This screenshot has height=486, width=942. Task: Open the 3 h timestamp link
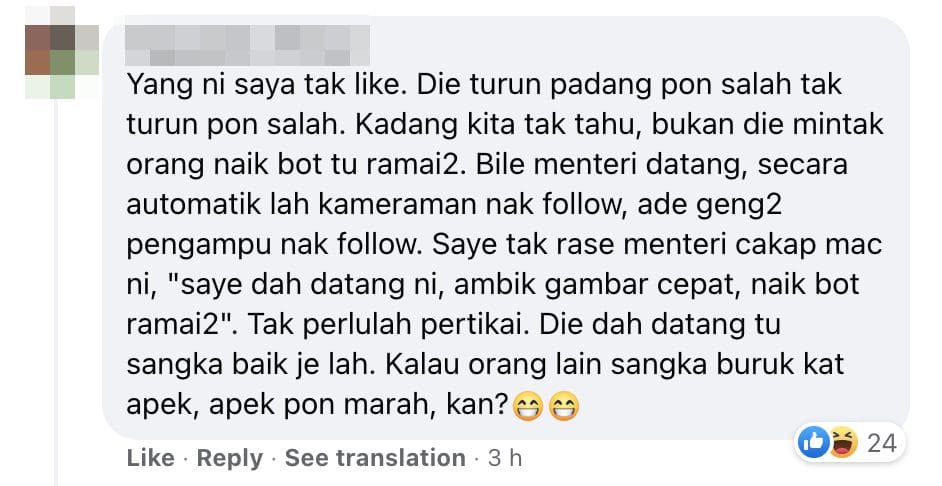pos(505,458)
